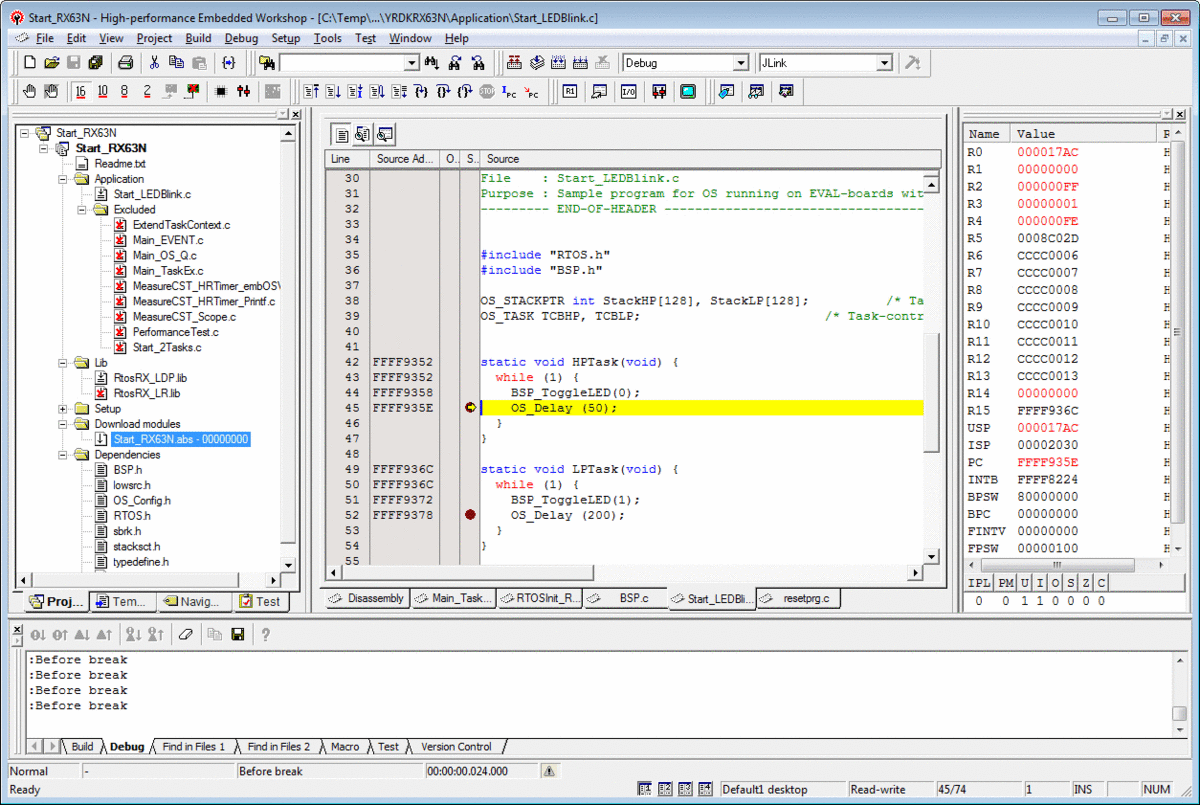1200x805 pixels.
Task: Set radix to hexadecimal (16) button
Action: (80, 91)
